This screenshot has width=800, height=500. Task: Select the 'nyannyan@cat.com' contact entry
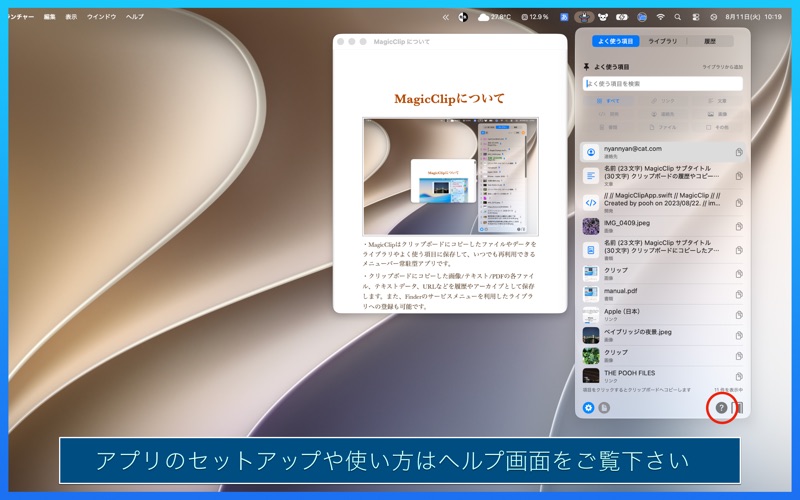pyautogui.click(x=663, y=152)
